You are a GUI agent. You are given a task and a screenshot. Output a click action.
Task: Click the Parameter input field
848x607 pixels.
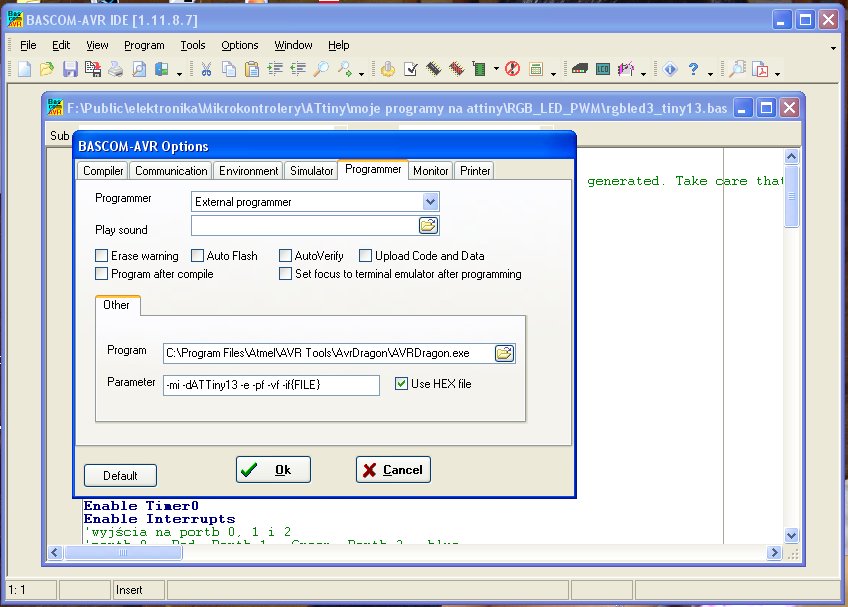tap(271, 385)
